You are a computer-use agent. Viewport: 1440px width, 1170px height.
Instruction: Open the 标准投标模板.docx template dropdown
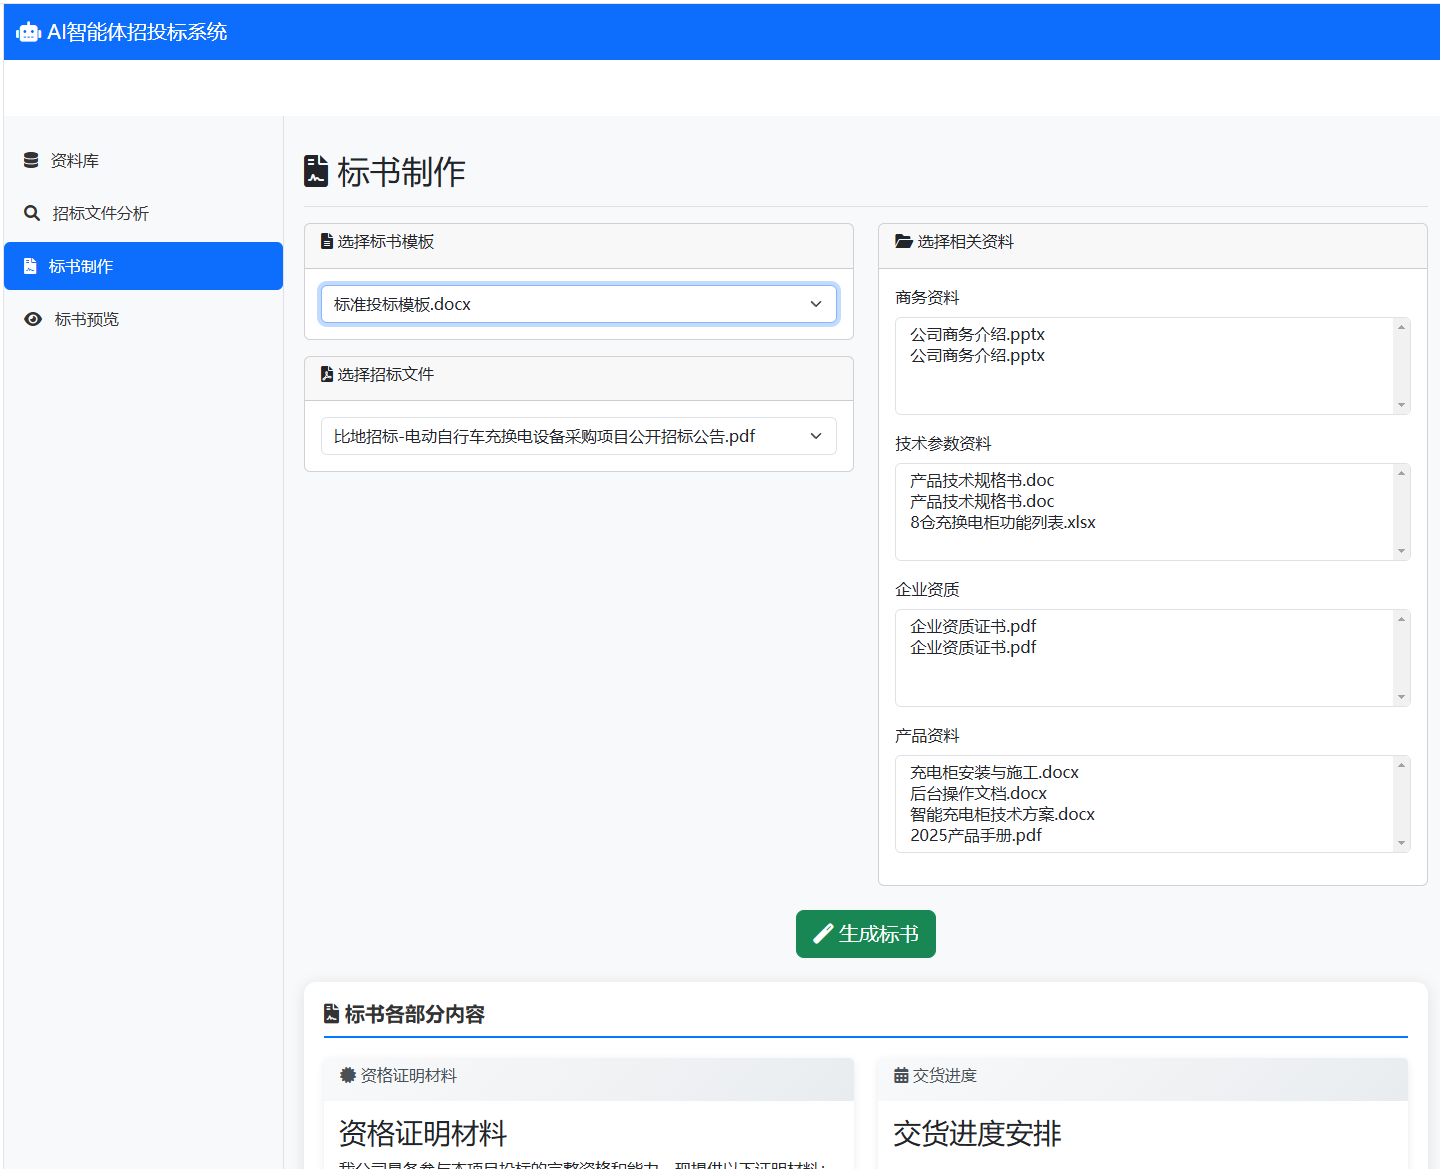[578, 304]
